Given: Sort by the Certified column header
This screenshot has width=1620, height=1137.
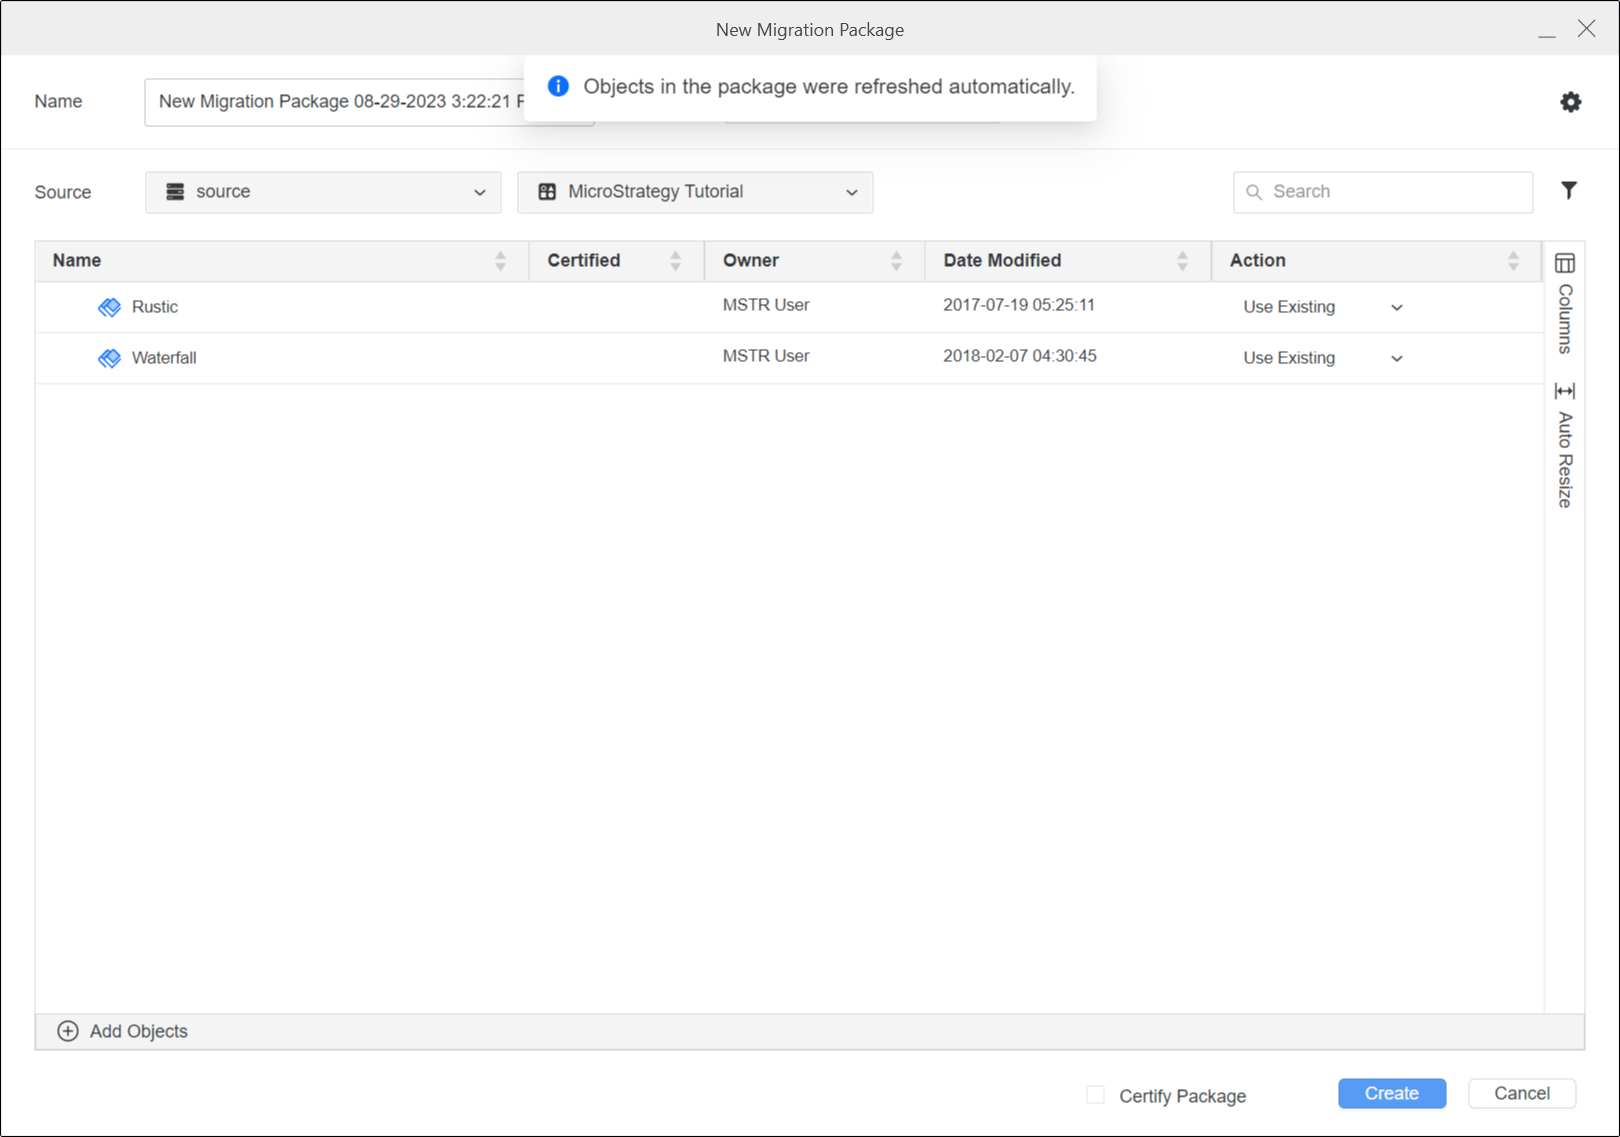Looking at the screenshot, I should coord(675,261).
